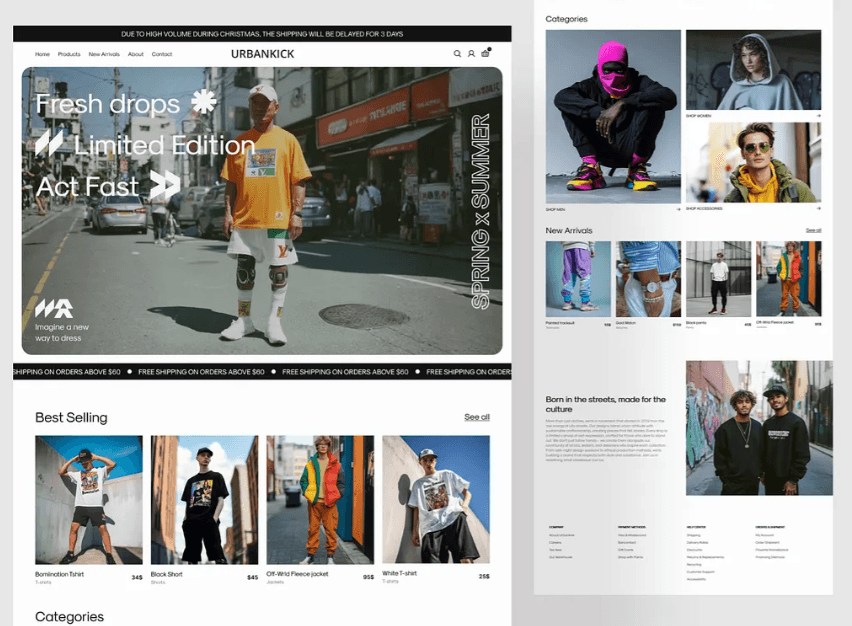
Task: Click the Shop Accessories arrow icon
Action: click(x=818, y=209)
